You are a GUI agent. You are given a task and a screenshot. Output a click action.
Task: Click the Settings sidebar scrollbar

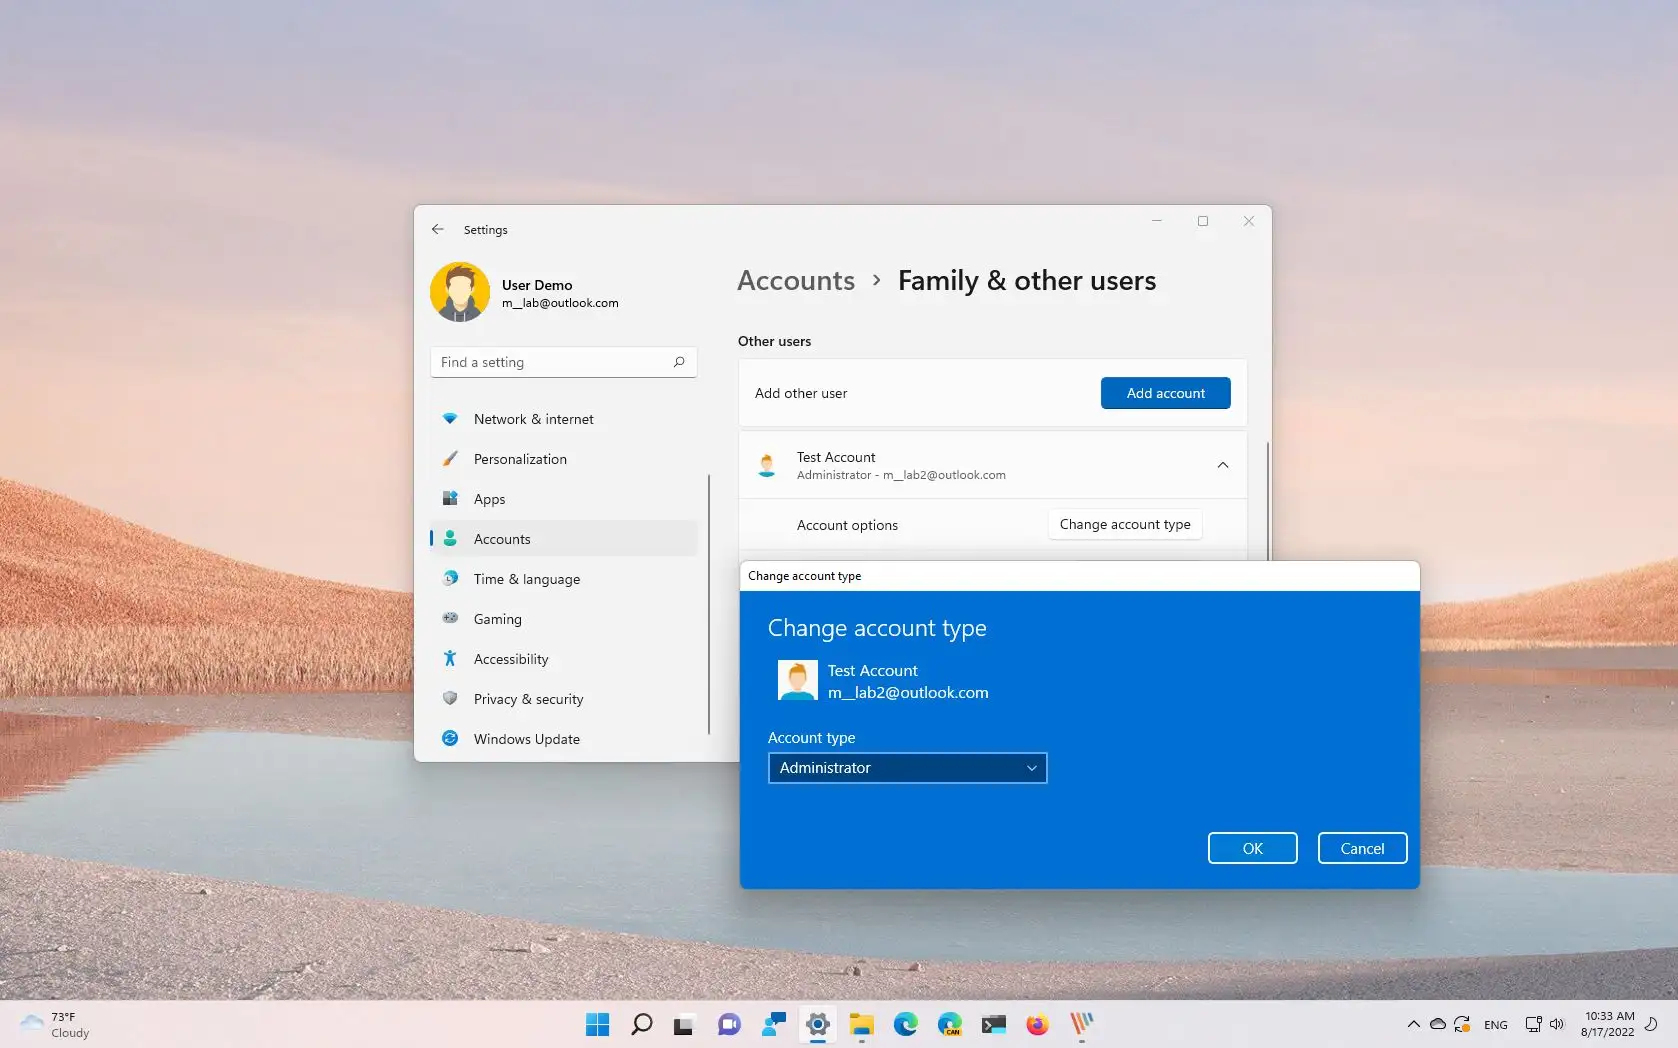(709, 604)
